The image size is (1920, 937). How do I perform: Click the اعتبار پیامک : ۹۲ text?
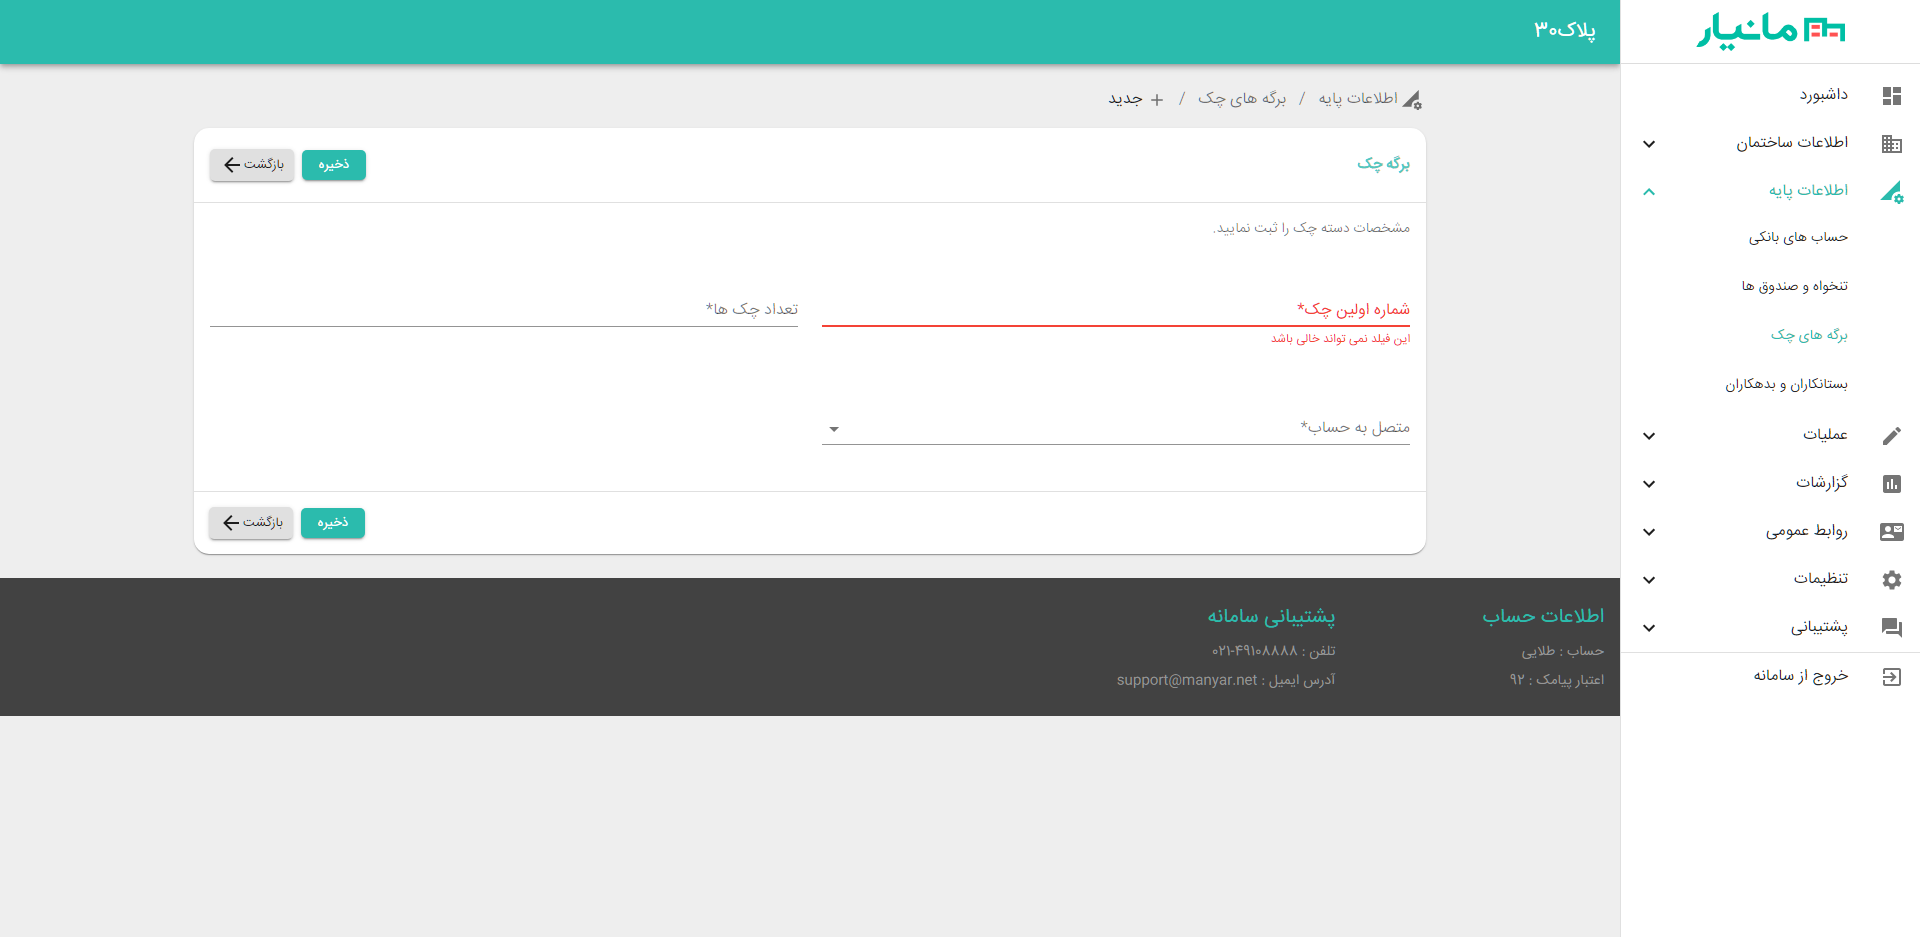point(1557,680)
